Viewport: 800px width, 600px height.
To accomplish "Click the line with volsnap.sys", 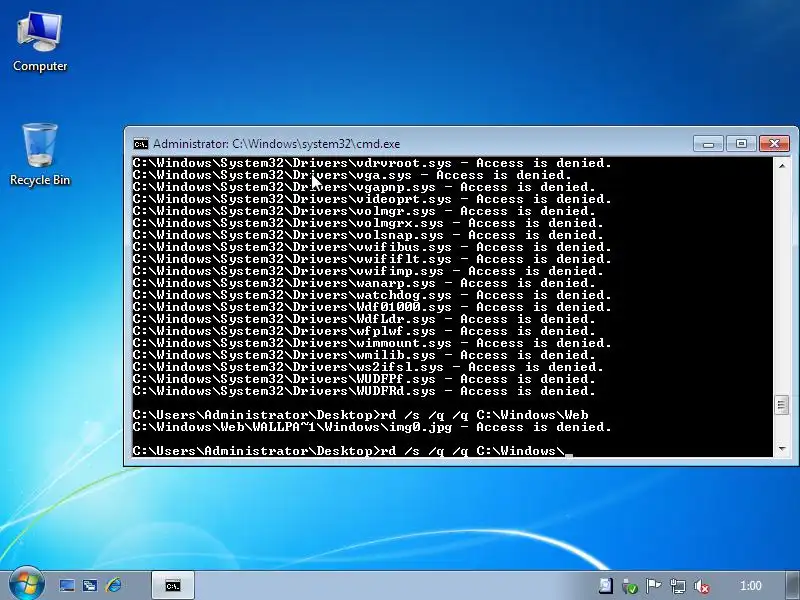I will [x=368, y=235].
